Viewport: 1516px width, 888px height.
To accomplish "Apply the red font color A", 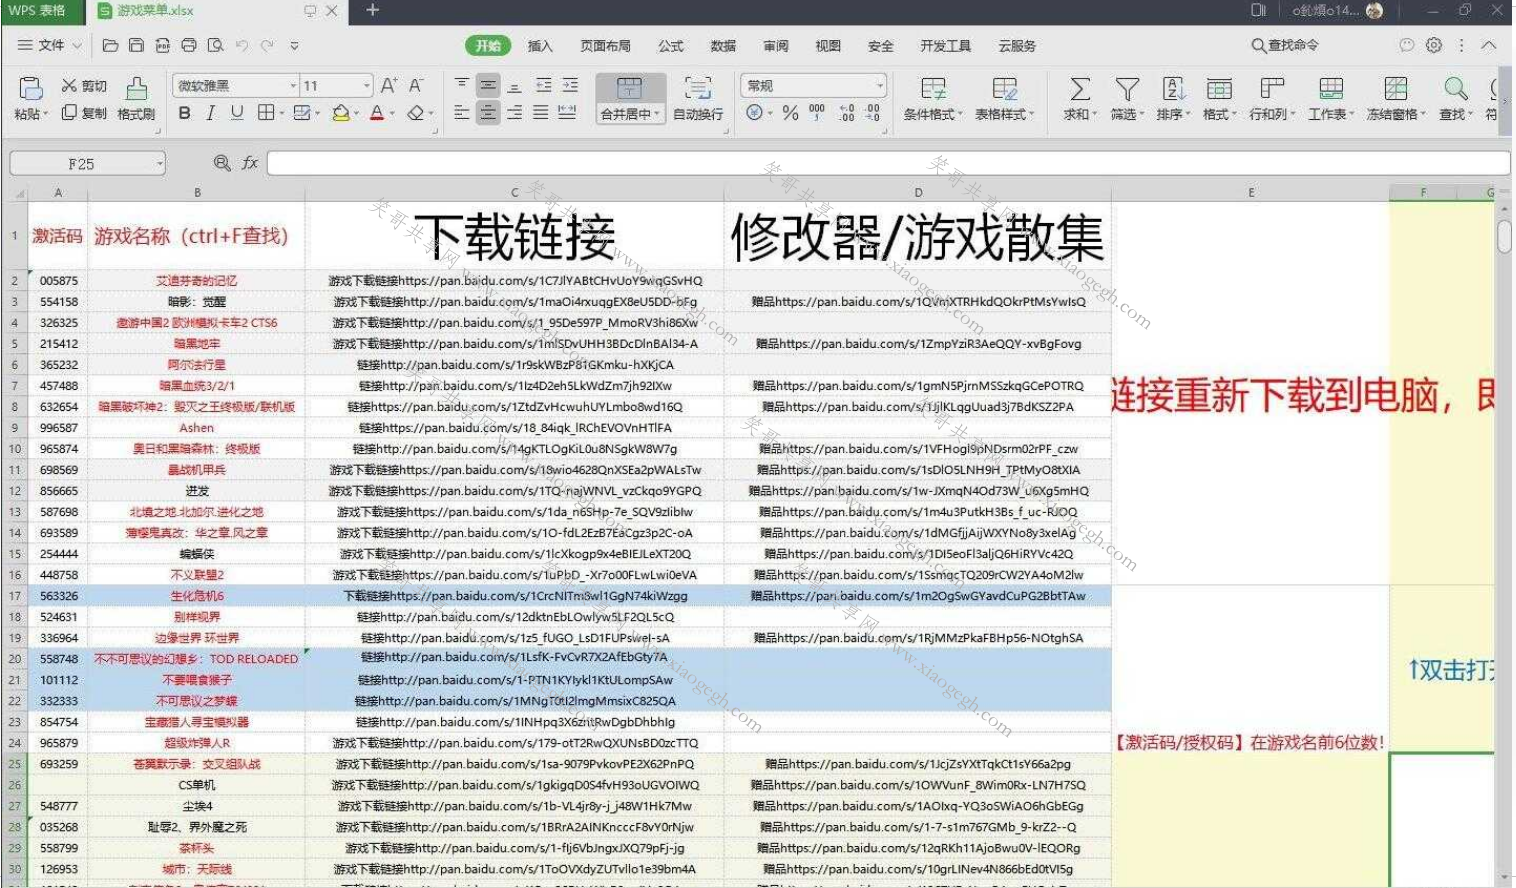I will coord(377,113).
